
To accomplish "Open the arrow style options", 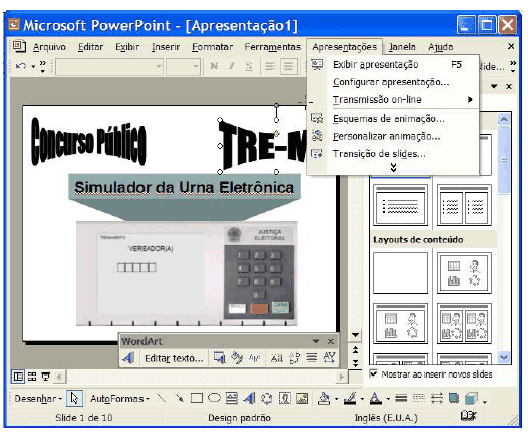I will (436, 399).
